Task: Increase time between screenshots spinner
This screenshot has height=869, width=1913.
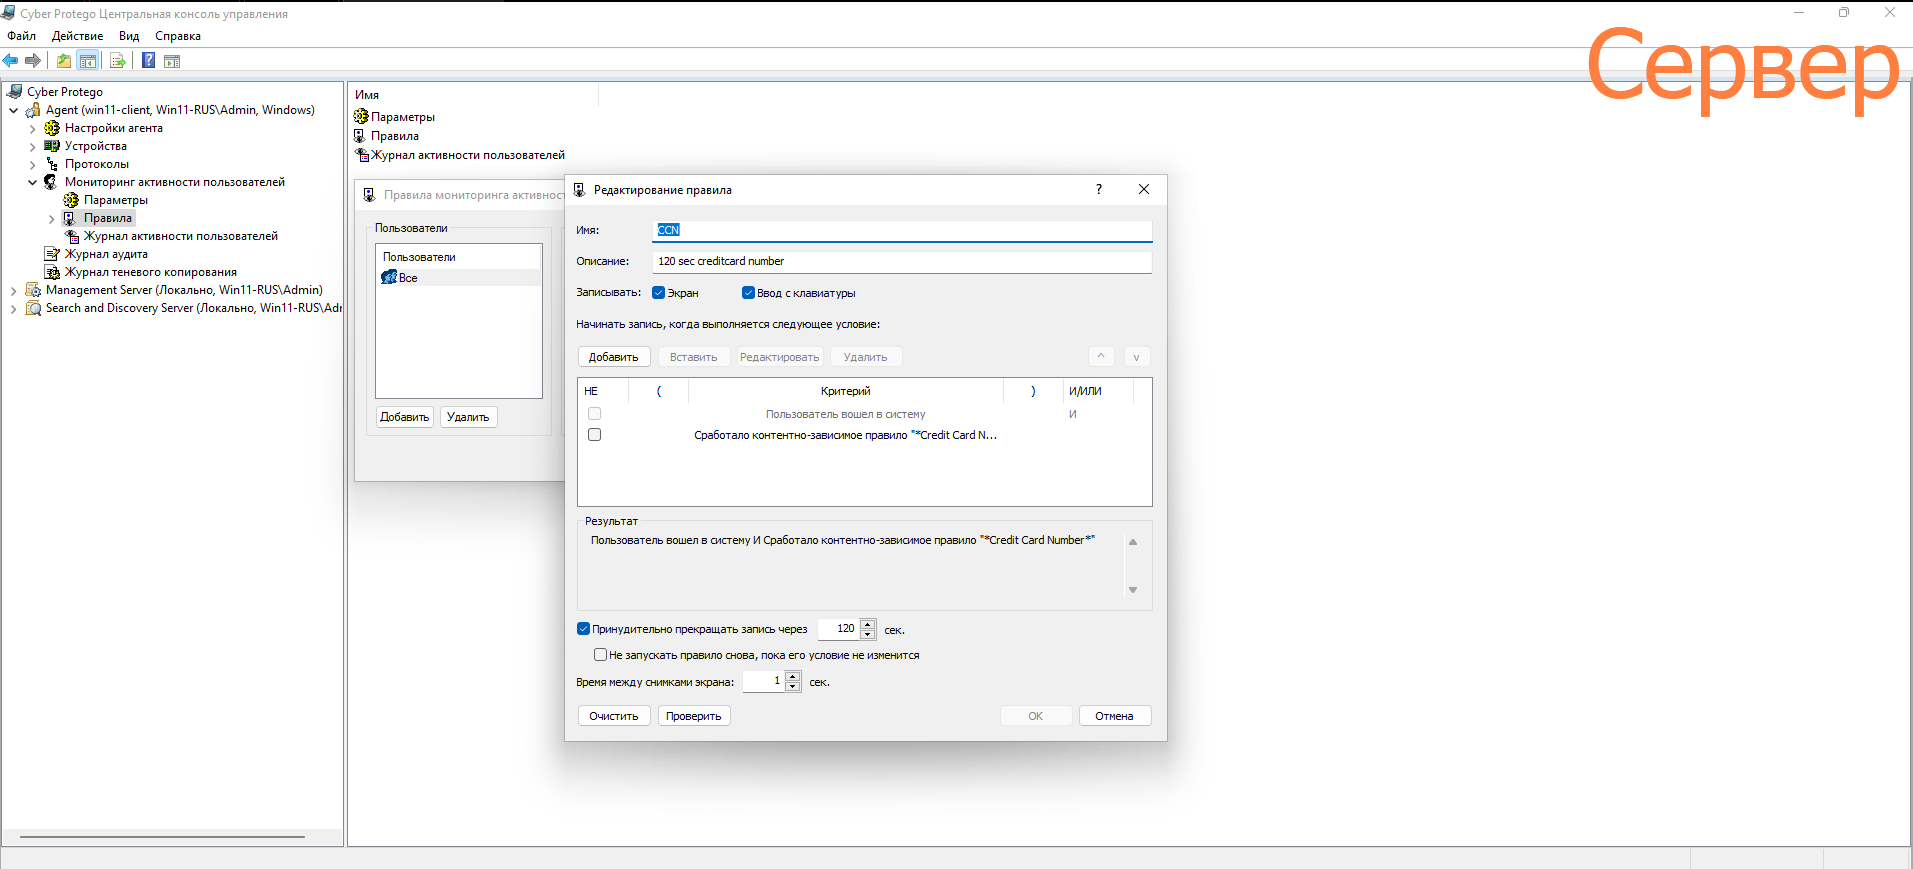Action: point(793,677)
